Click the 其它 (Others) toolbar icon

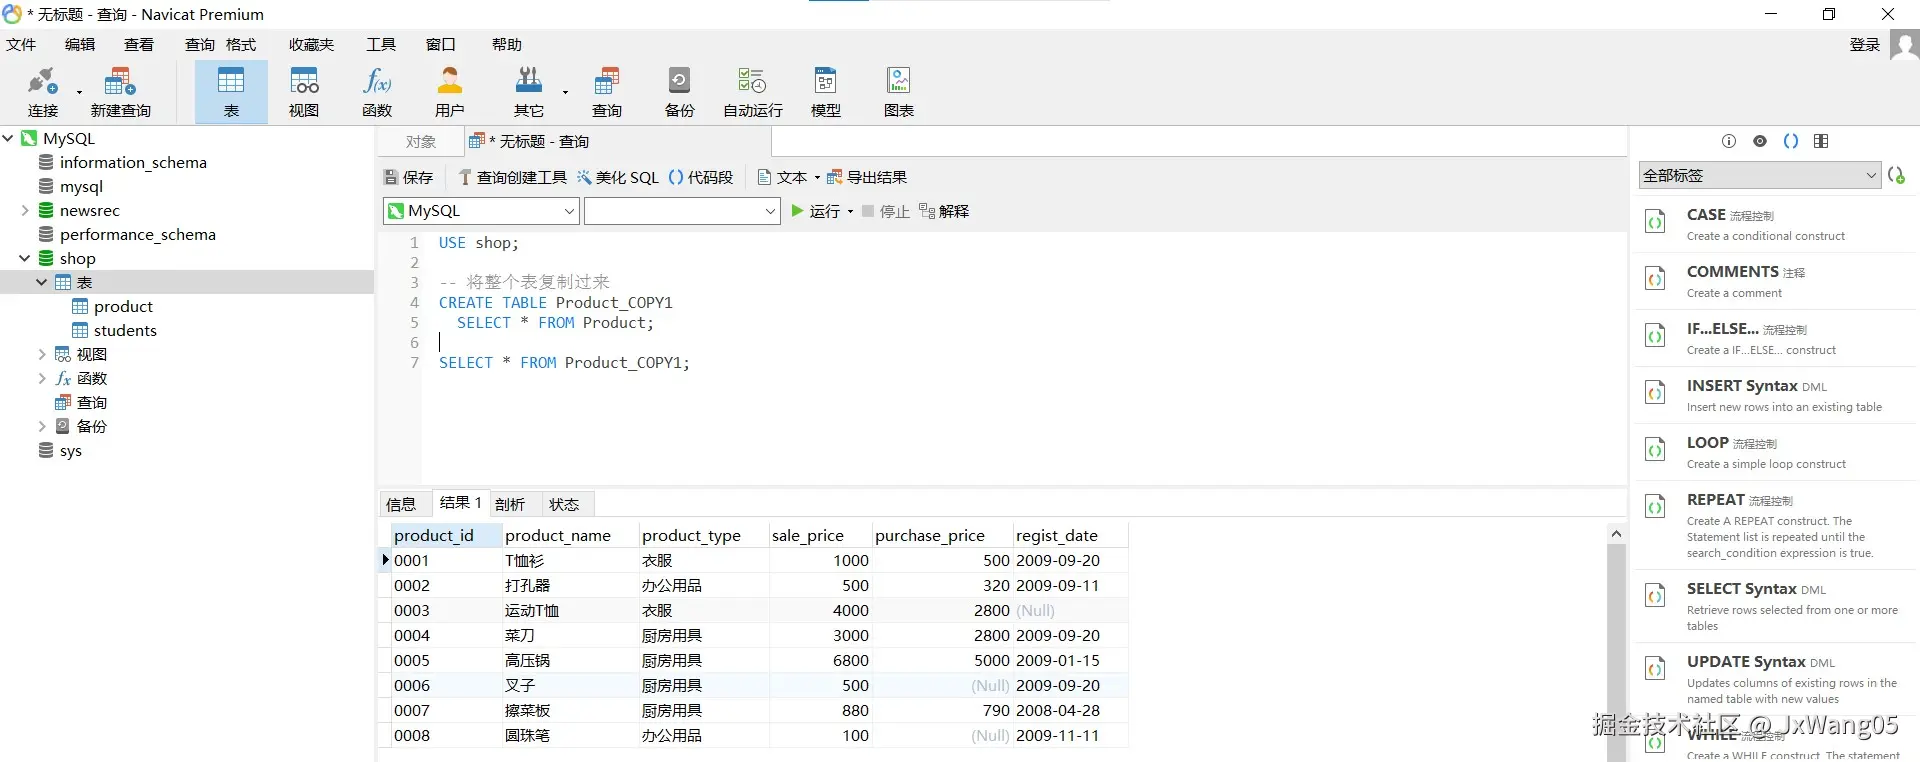pyautogui.click(x=529, y=92)
